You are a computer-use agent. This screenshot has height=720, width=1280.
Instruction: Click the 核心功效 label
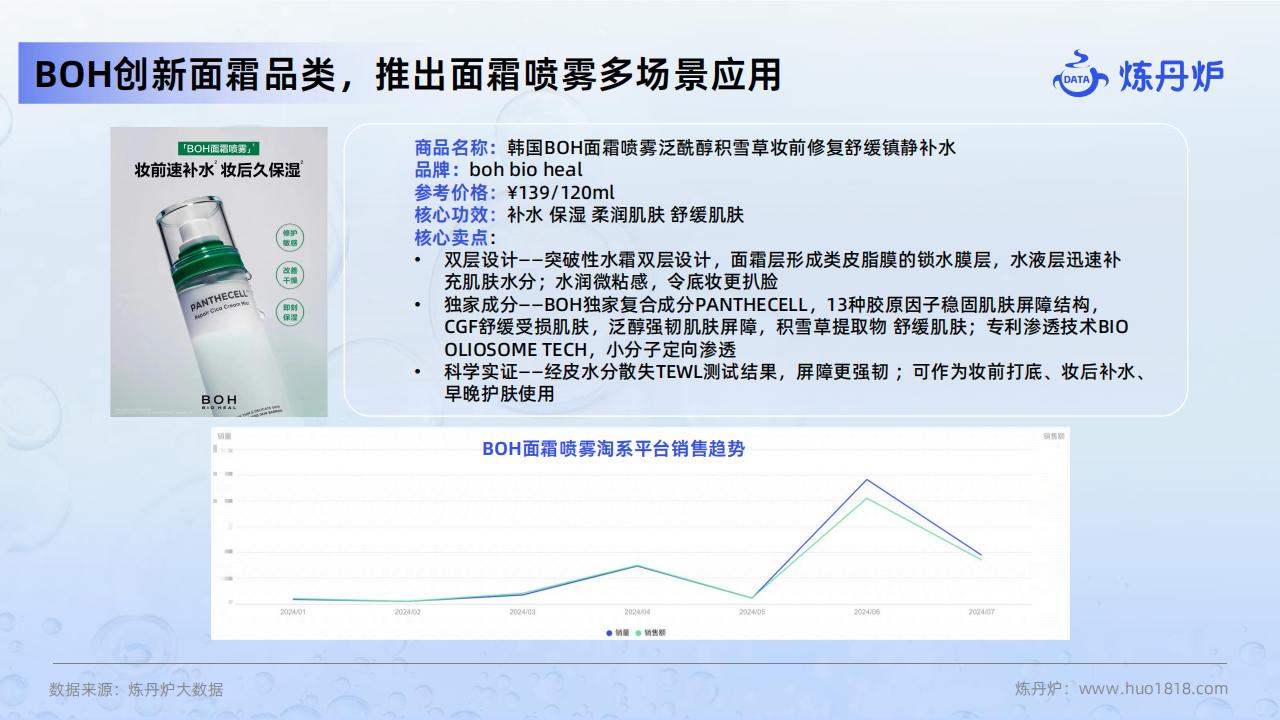point(455,214)
